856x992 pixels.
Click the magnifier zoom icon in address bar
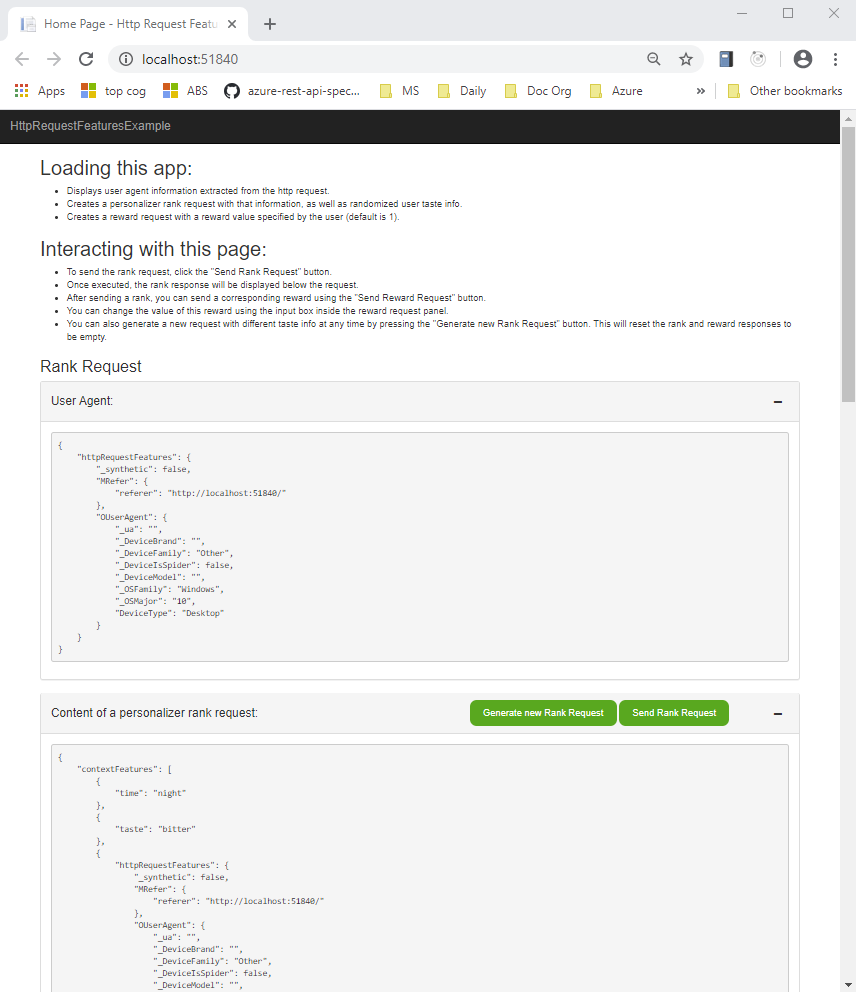pyautogui.click(x=654, y=59)
